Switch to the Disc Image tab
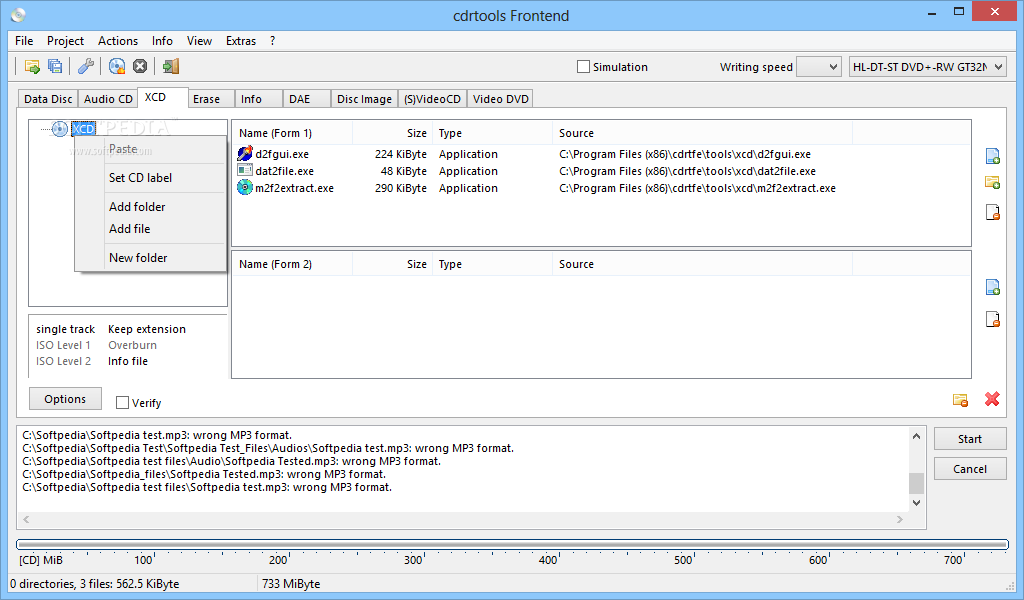 click(x=364, y=99)
